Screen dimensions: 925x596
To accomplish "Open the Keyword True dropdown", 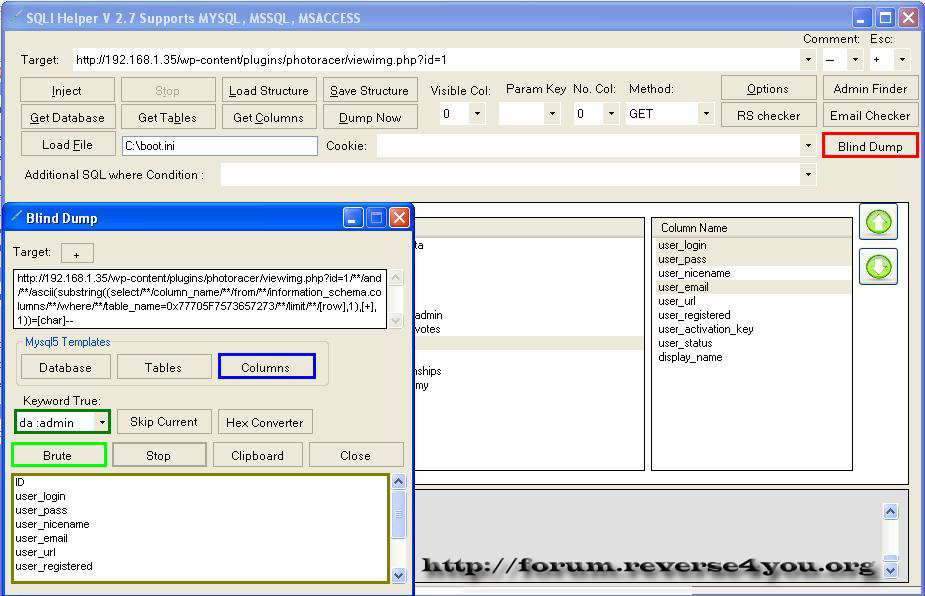I will pos(102,422).
